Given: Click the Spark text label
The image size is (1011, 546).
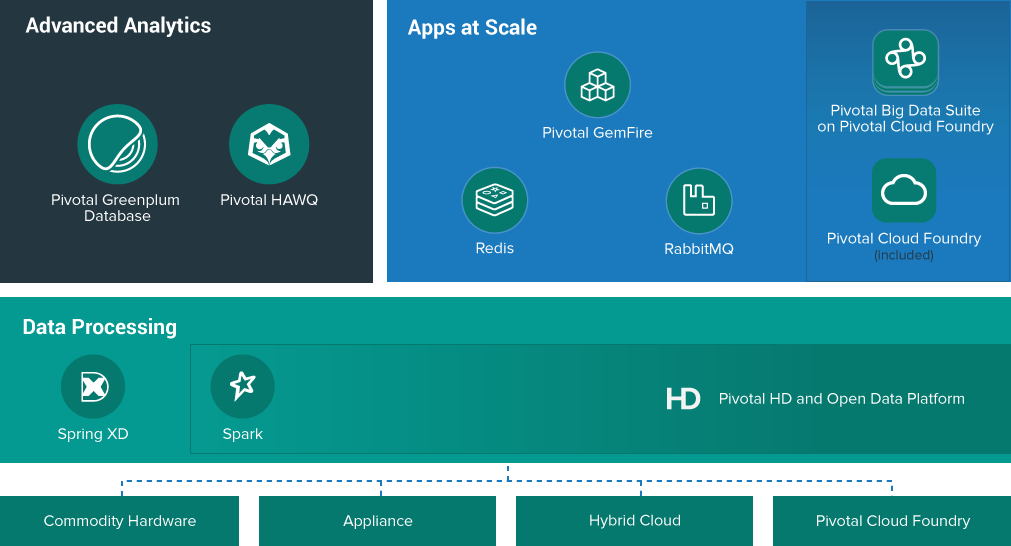Looking at the screenshot, I should [242, 434].
